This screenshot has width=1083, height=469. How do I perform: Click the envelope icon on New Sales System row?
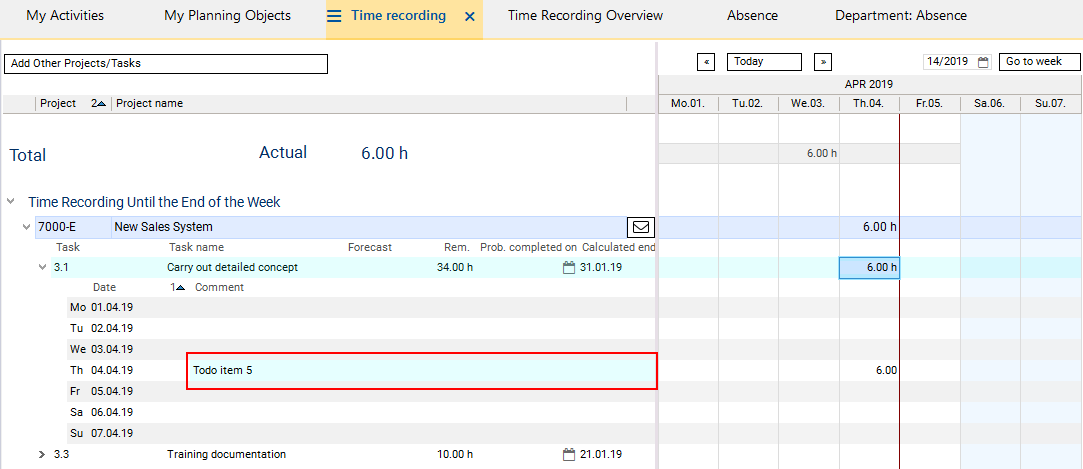641,227
